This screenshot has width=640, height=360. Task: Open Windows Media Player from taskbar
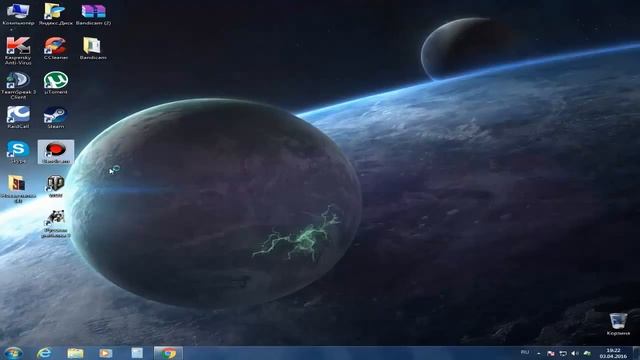click(106, 353)
